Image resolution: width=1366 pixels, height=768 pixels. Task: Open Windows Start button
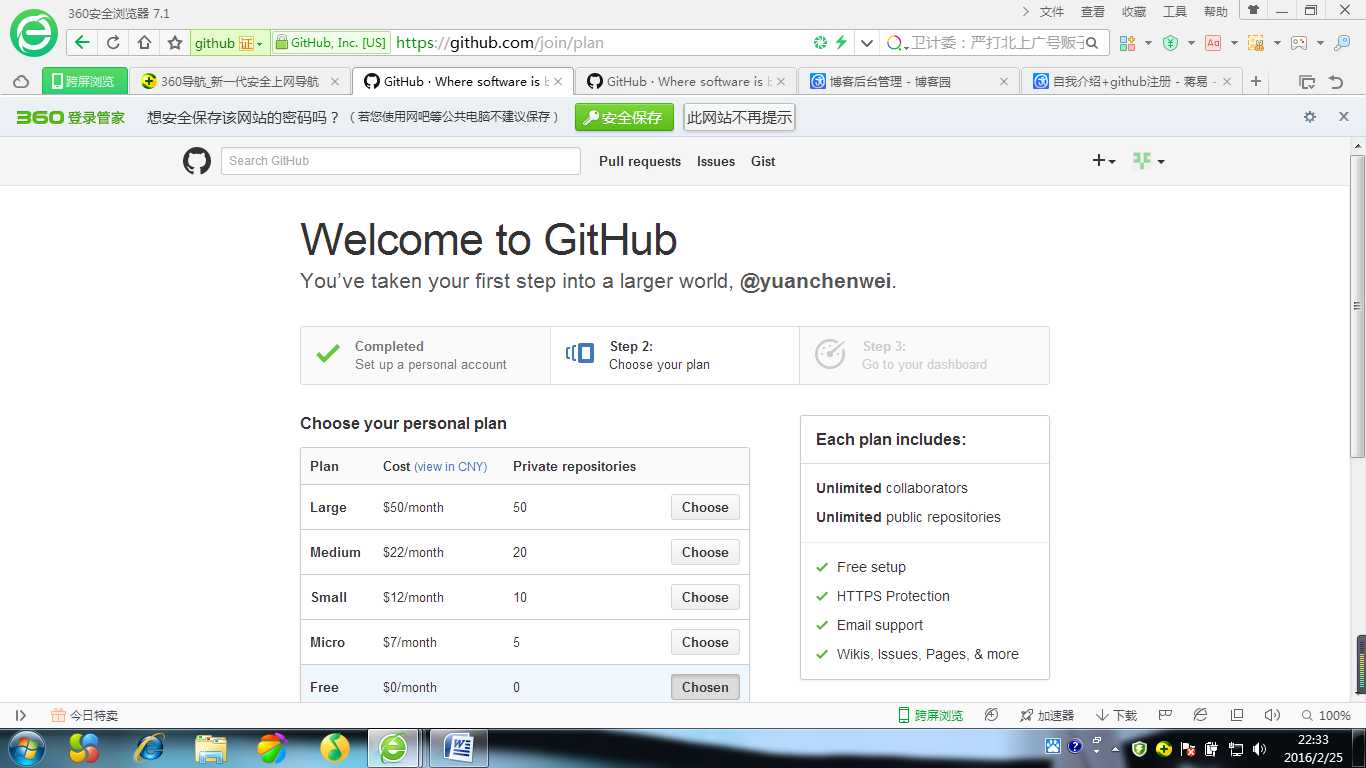[25, 747]
